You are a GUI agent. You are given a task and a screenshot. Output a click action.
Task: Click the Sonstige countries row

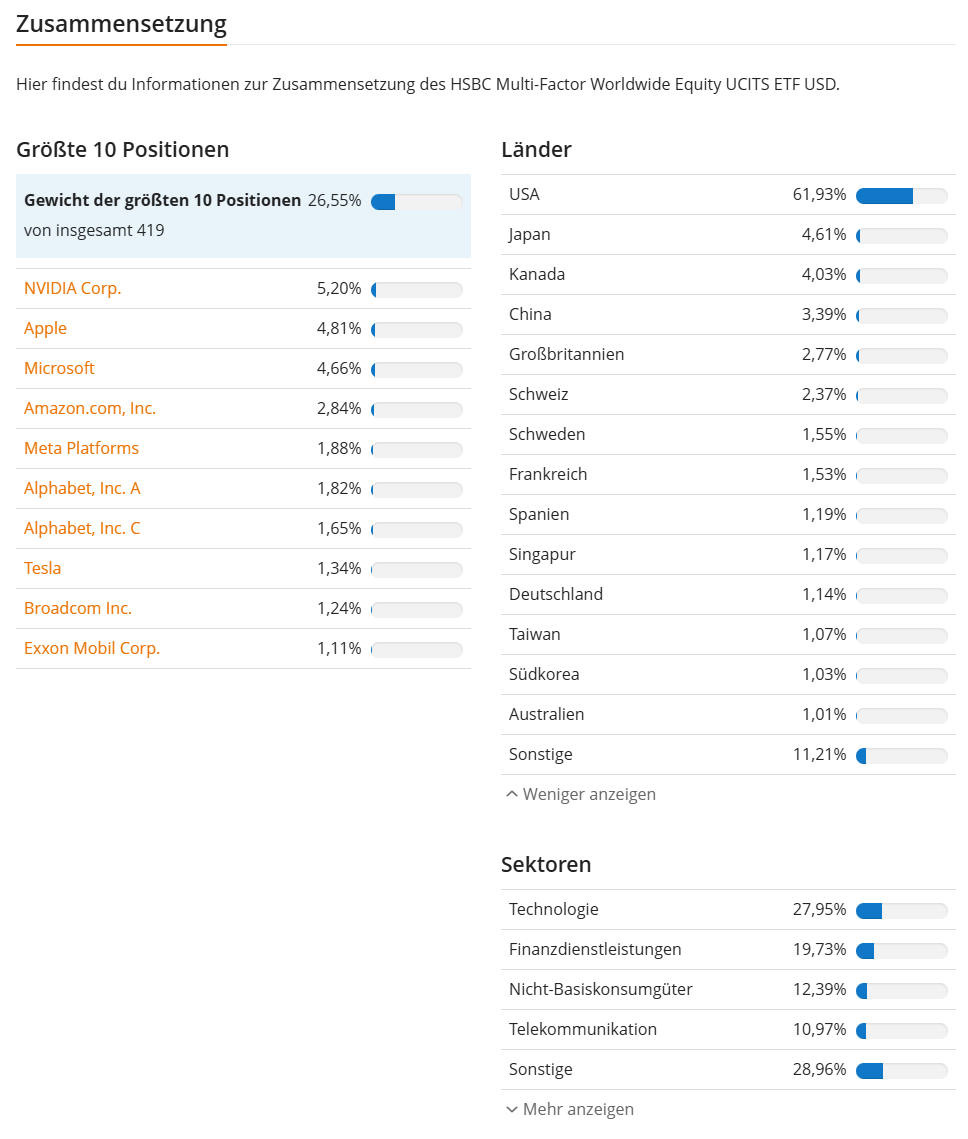coord(728,755)
